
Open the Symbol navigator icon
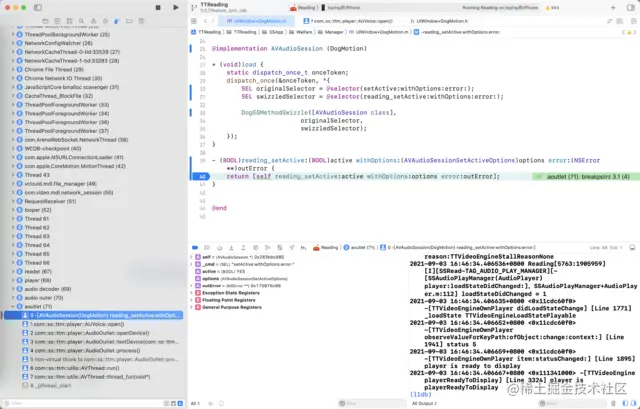pyautogui.click(x=69, y=21)
